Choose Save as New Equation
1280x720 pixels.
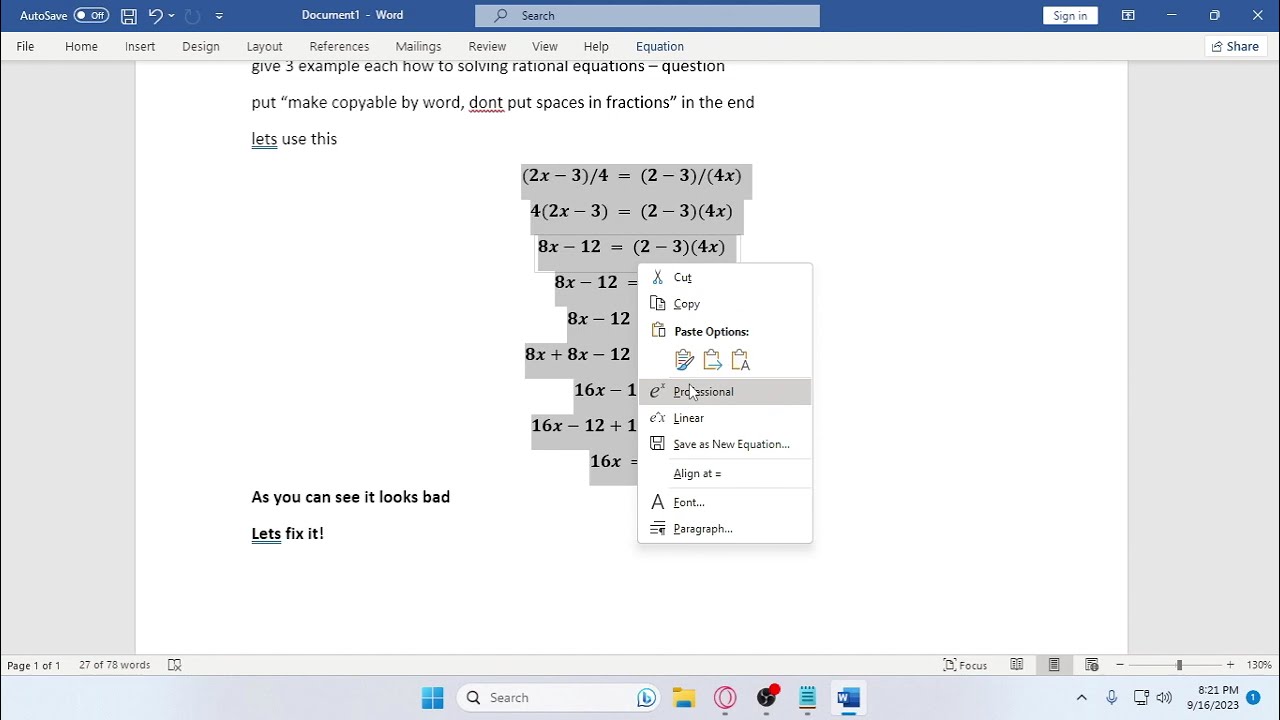725,444
